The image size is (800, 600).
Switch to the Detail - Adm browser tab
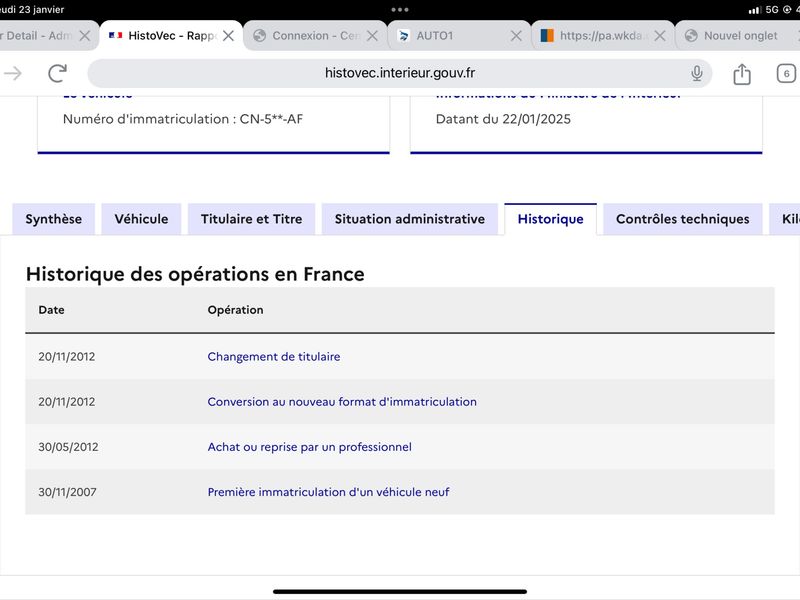[x=48, y=36]
